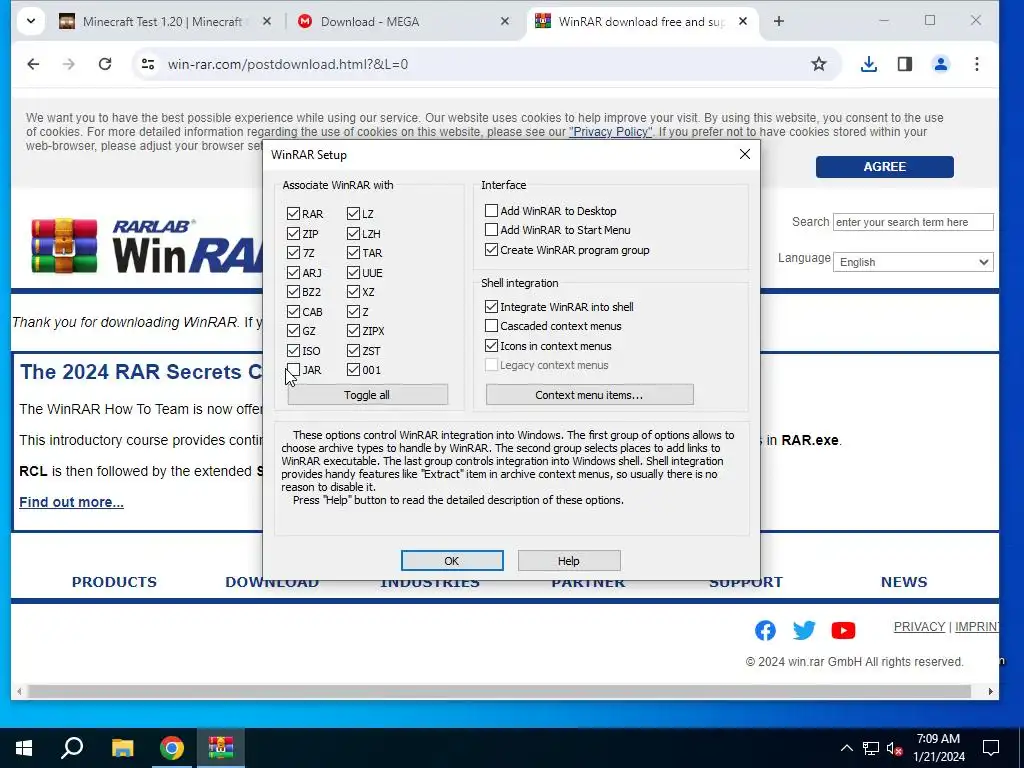Open taskbar search icon
Screen dimensions: 1024x768
pos(72,748)
